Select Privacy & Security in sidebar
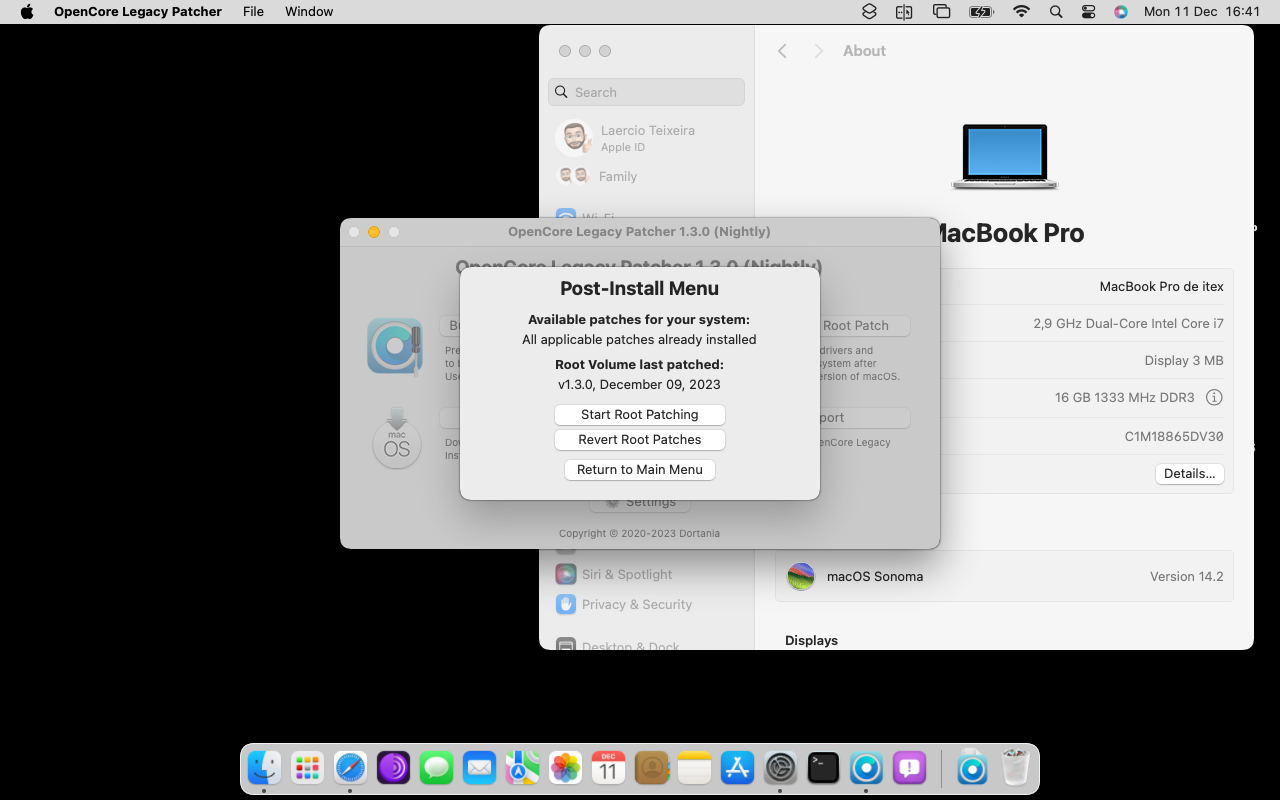This screenshot has width=1280, height=800. [x=646, y=604]
